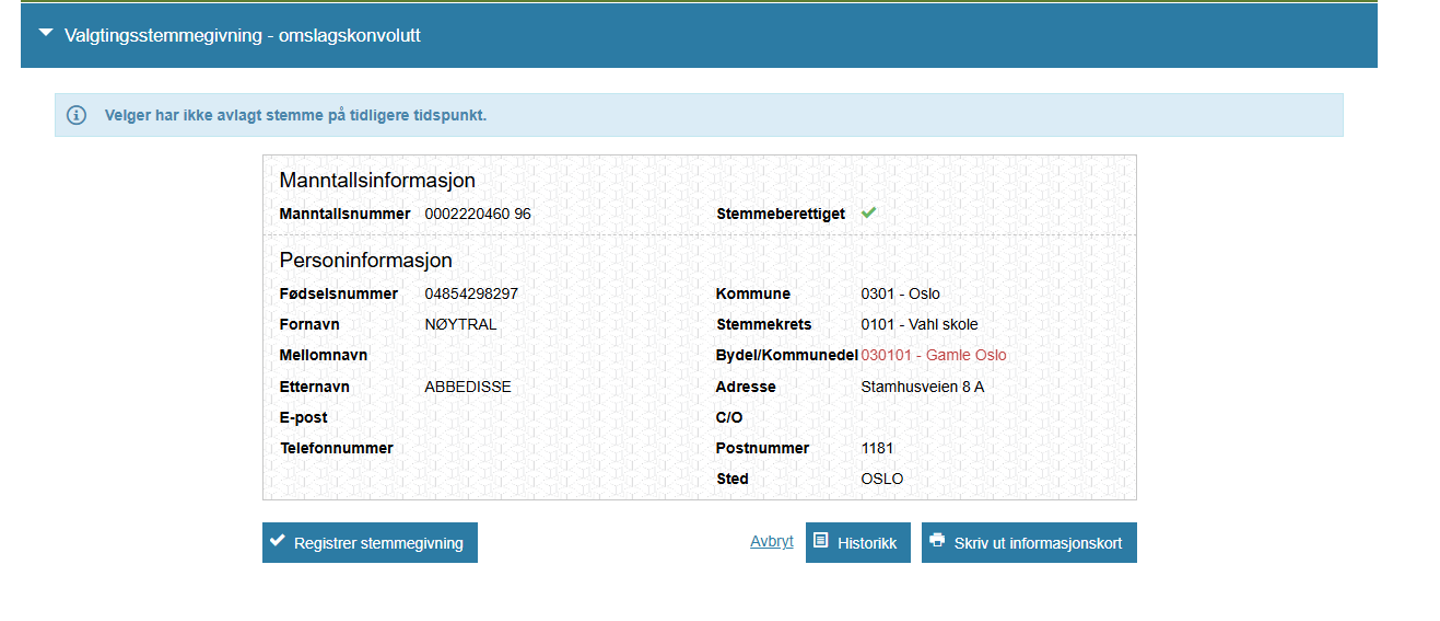
Task: Click the Kommune value 0301 - Oslo
Action: coord(900,293)
